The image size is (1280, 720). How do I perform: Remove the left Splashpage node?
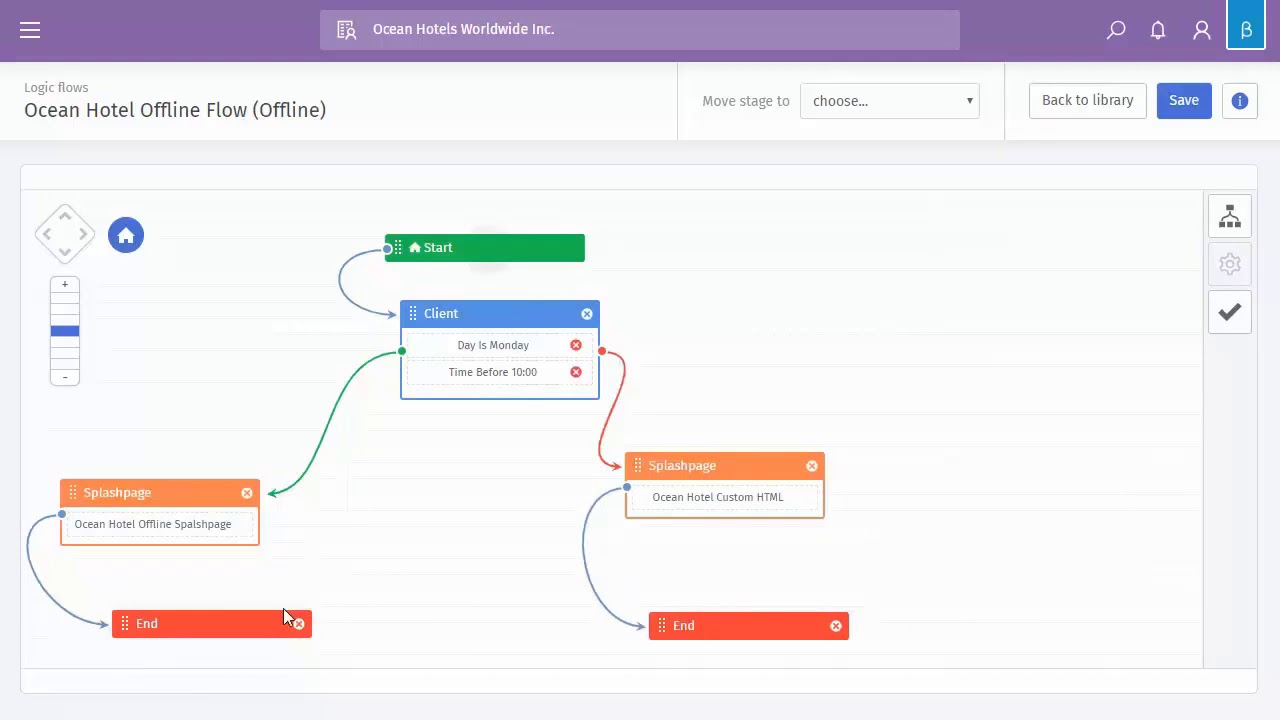click(247, 493)
